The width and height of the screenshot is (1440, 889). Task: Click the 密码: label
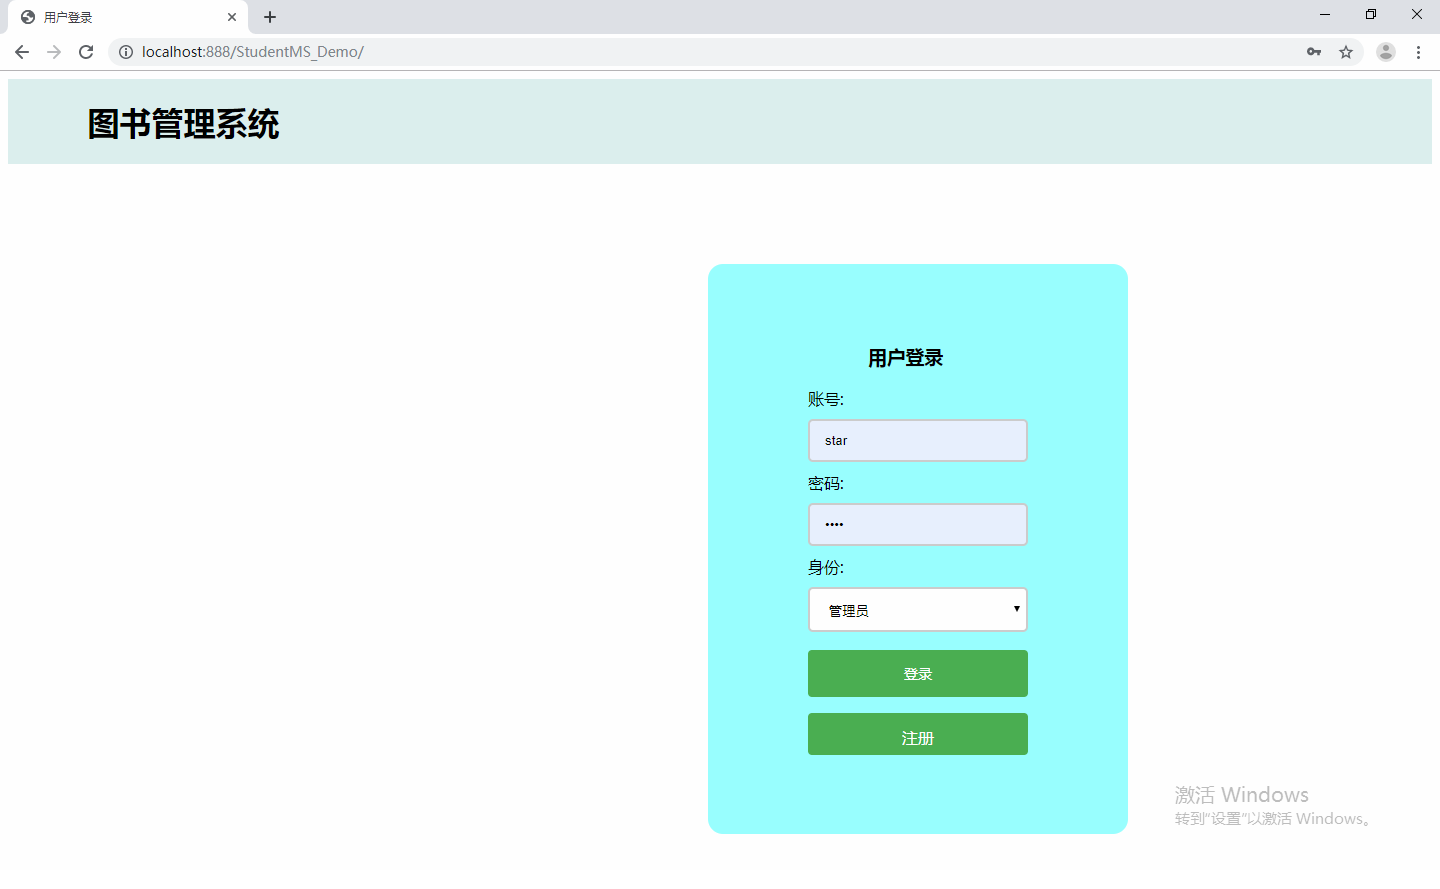[x=826, y=484]
